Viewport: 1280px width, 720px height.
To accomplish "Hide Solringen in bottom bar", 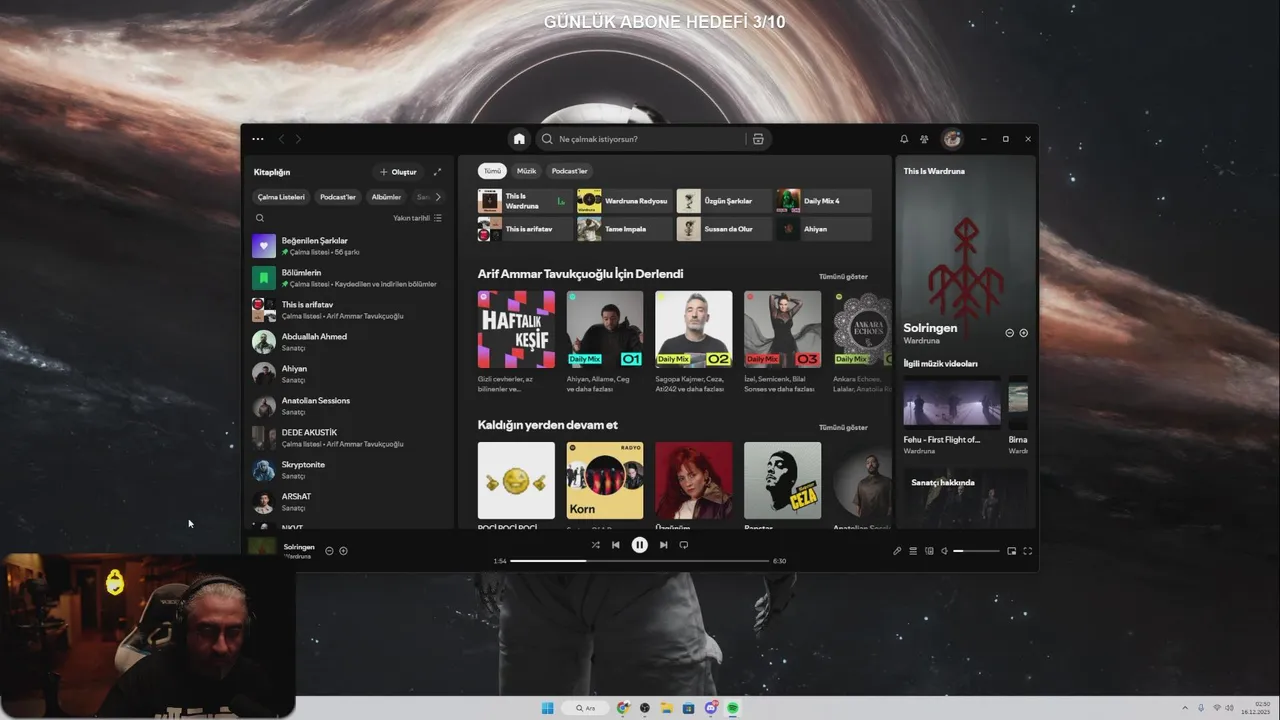I will pos(329,551).
